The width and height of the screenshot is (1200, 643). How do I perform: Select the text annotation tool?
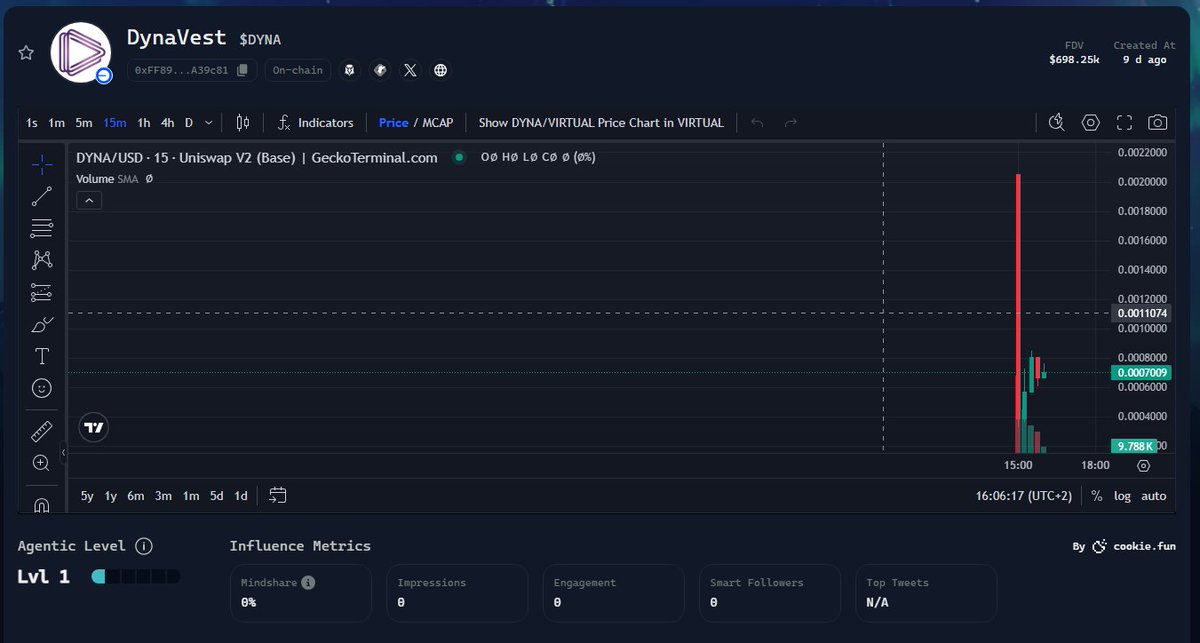pos(42,356)
